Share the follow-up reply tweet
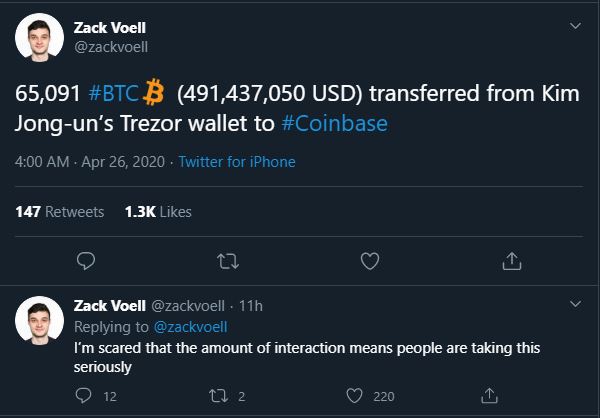The height and width of the screenshot is (418, 600). (490, 396)
